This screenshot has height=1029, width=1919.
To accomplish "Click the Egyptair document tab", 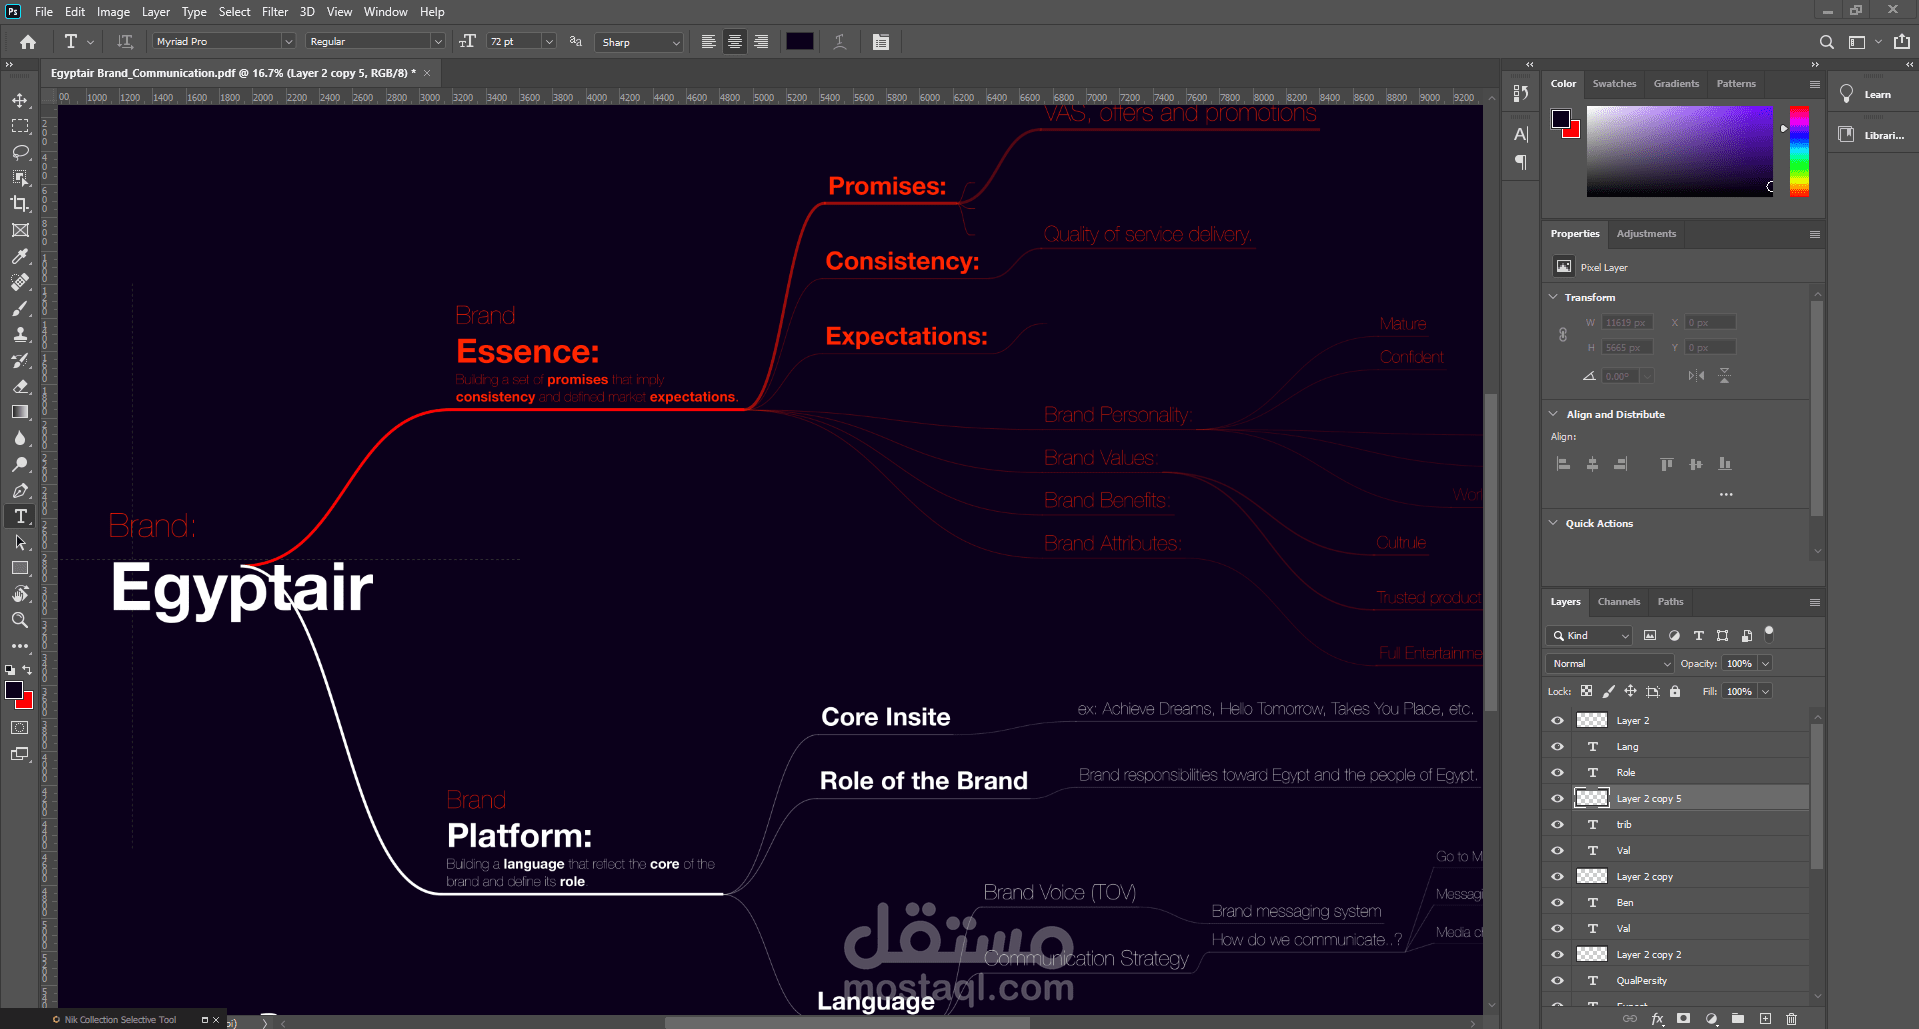I will tap(233, 73).
